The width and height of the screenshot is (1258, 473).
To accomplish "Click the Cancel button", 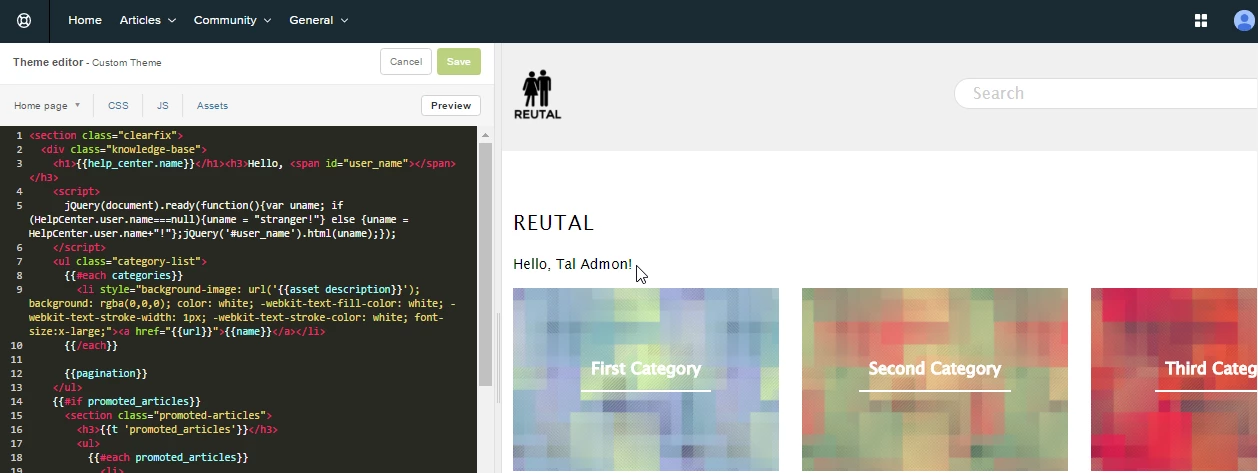I will [x=406, y=62].
